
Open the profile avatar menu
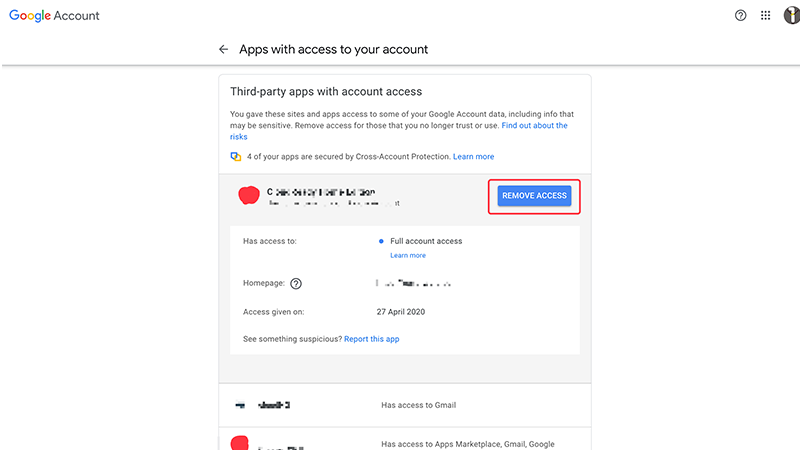tap(792, 15)
